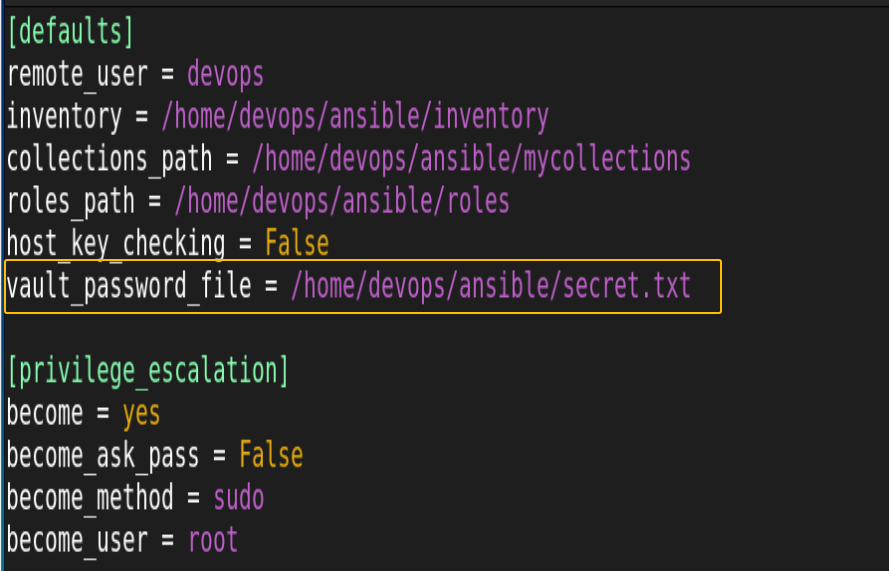The image size is (889, 571).
Task: Click the host_key_checking key
Action: pyautogui.click(x=116, y=244)
